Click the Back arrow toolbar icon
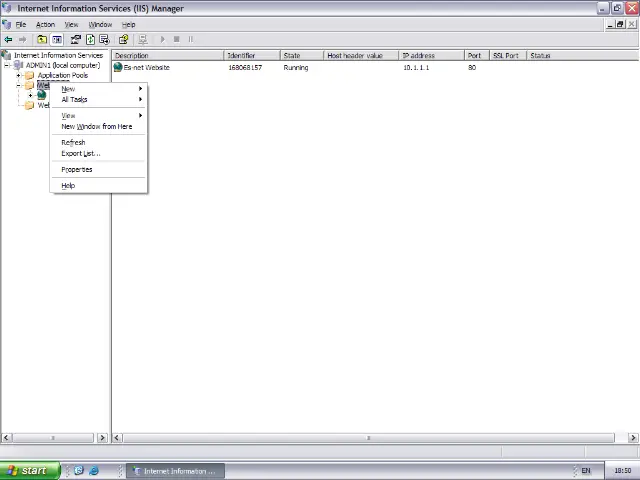 (8, 40)
